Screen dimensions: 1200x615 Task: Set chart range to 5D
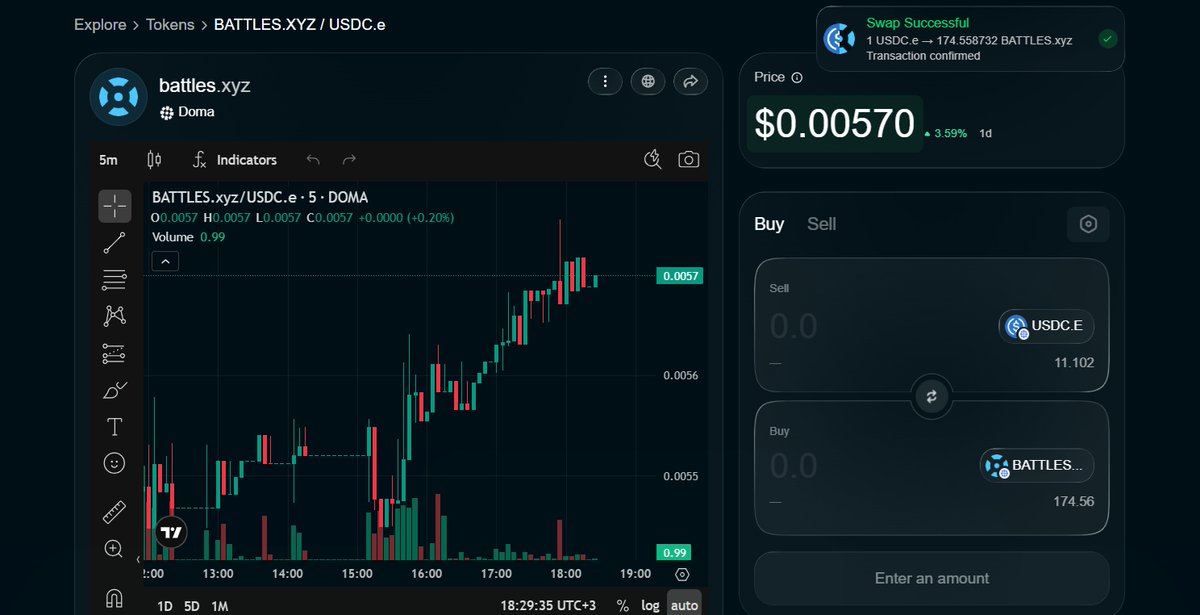pos(192,606)
